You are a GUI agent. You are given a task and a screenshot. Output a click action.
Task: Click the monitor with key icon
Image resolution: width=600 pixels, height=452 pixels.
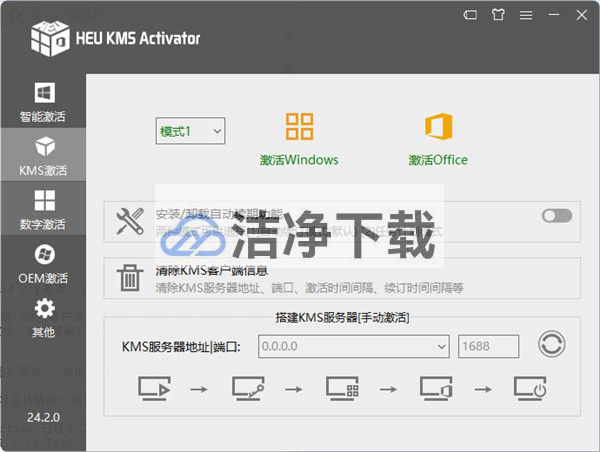pos(248,388)
